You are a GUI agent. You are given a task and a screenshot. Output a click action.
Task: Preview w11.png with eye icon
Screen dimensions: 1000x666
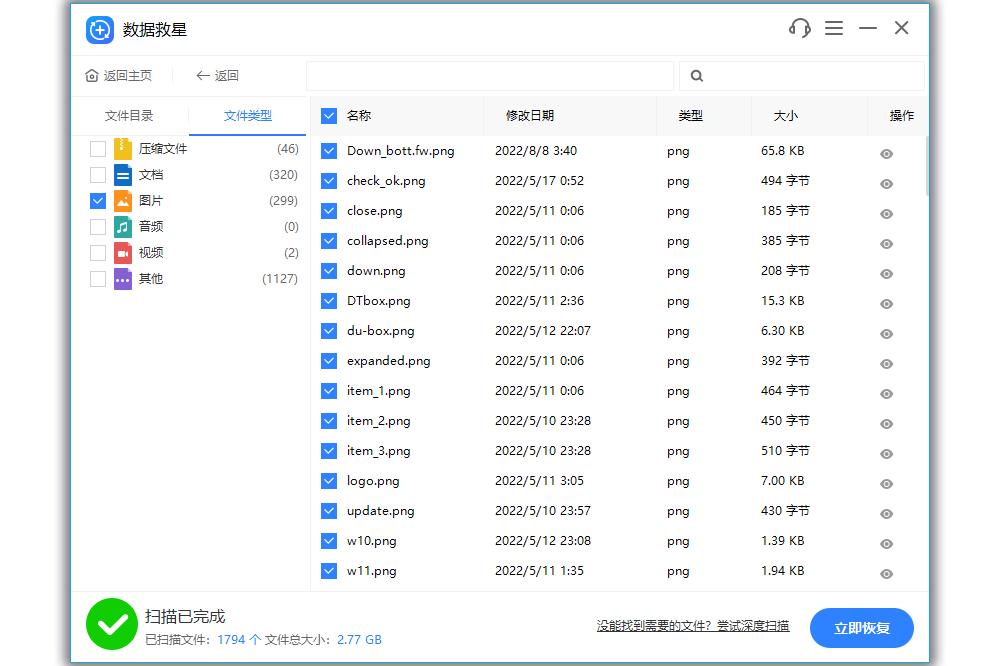[x=886, y=574]
